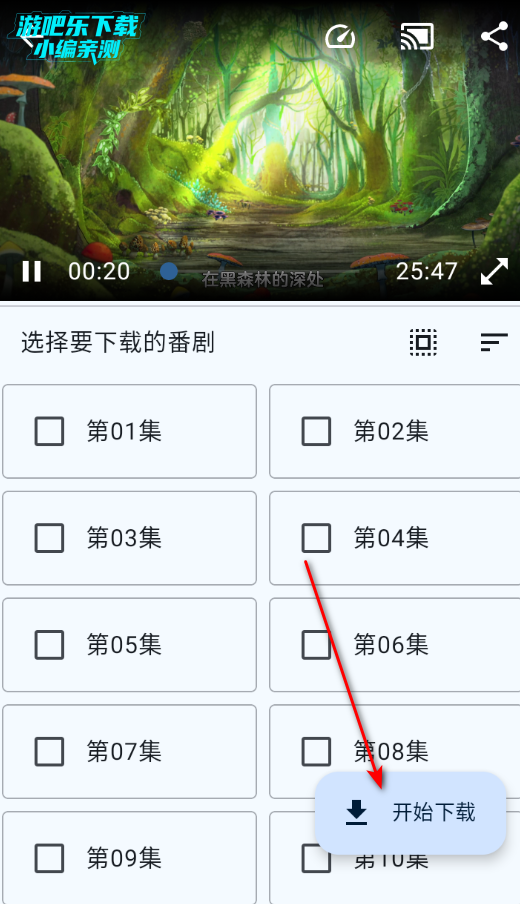
Task: Click the download arrow icon
Action: click(356, 812)
